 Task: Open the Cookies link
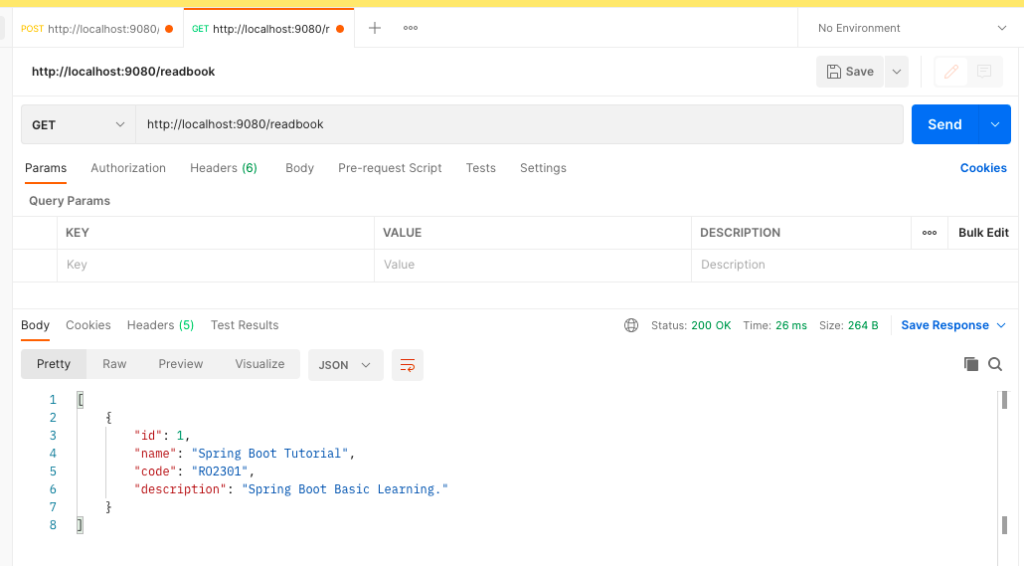pos(983,168)
